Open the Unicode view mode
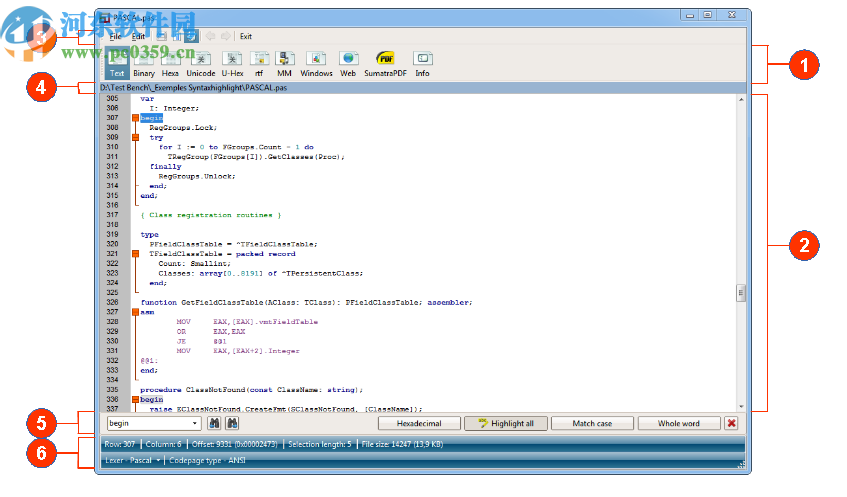Viewport: 847px width, 497px height. pyautogui.click(x=201, y=64)
